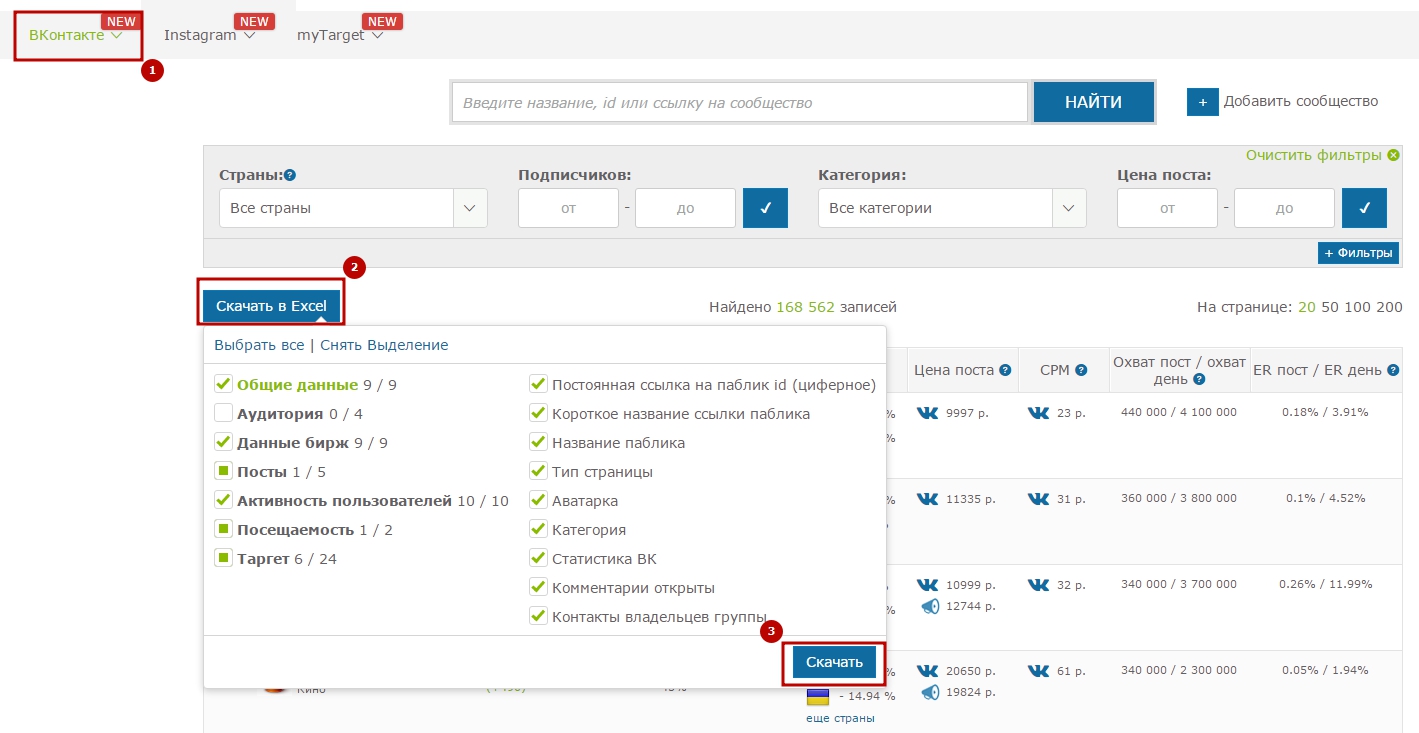Expand additional filters with + Фильтры

[1358, 253]
